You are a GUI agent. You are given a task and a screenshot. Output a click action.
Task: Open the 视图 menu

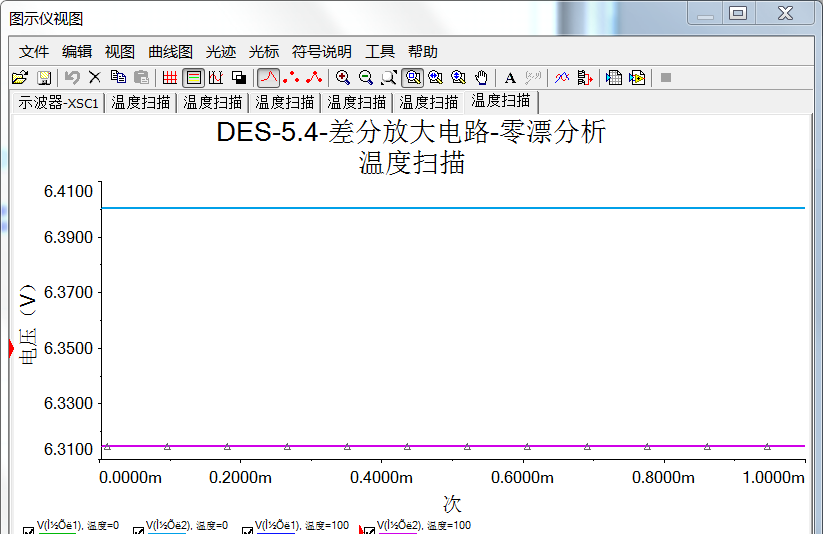[x=120, y=51]
